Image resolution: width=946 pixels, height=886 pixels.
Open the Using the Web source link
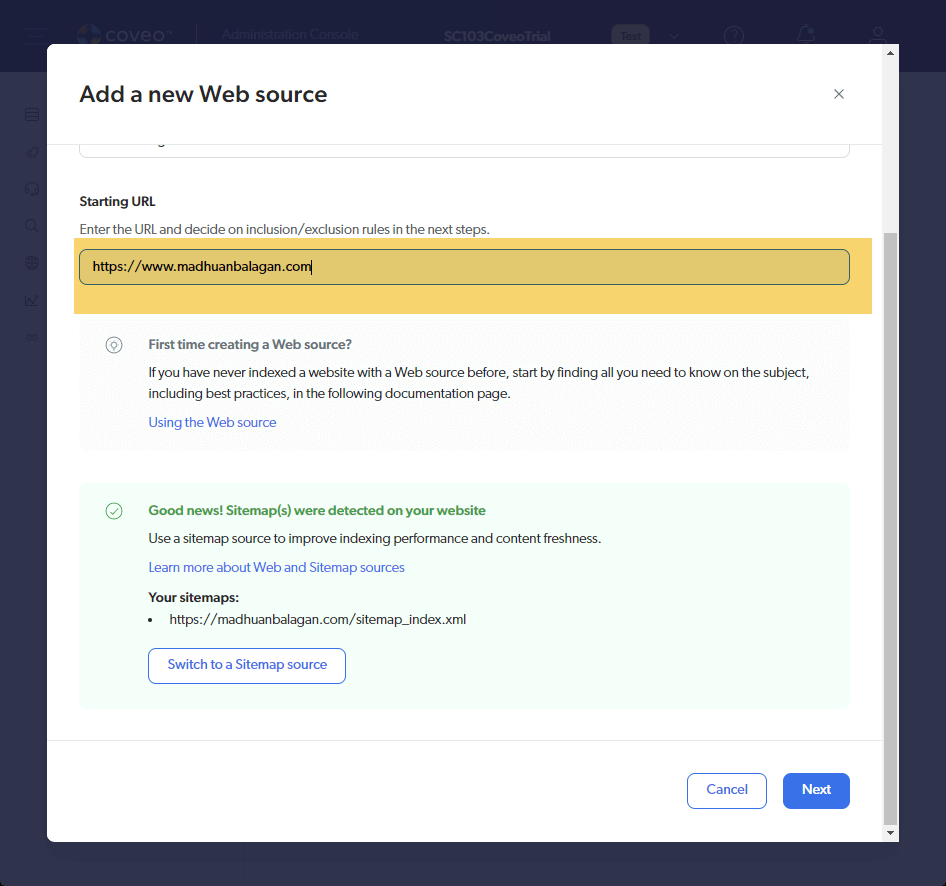pos(212,422)
